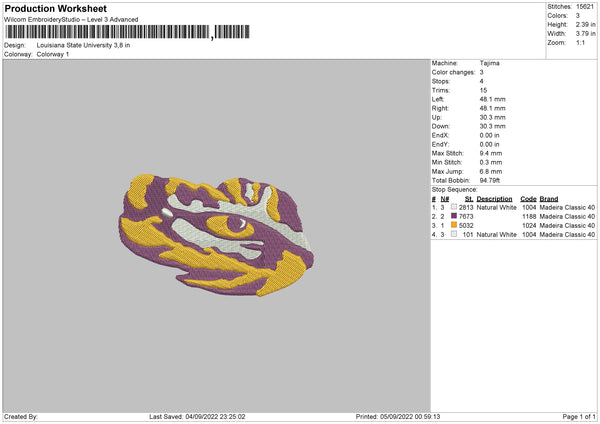The width and height of the screenshot is (600, 424).
Task: Click the 'Stop Sequence:' heading
Action: click(455, 190)
